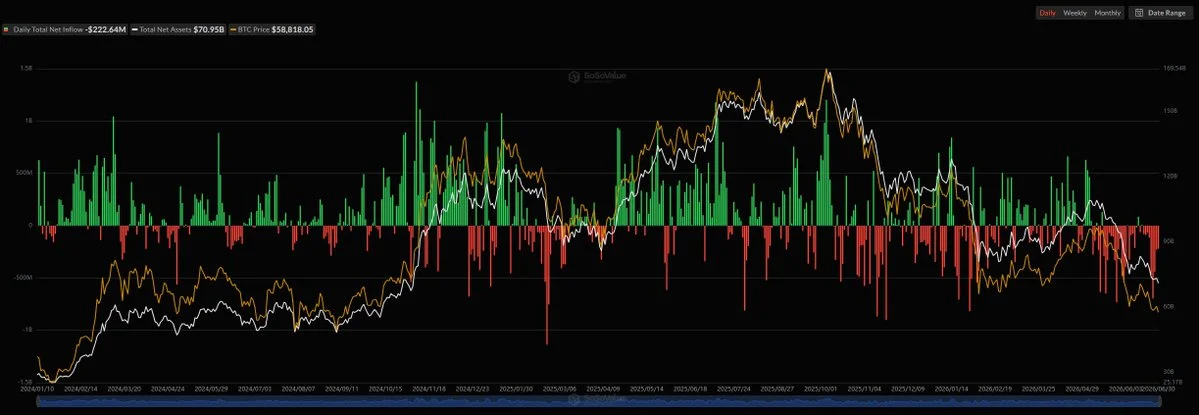This screenshot has height=415, width=1199.
Task: Click the 120B label on right axis
Action: tap(1170, 176)
